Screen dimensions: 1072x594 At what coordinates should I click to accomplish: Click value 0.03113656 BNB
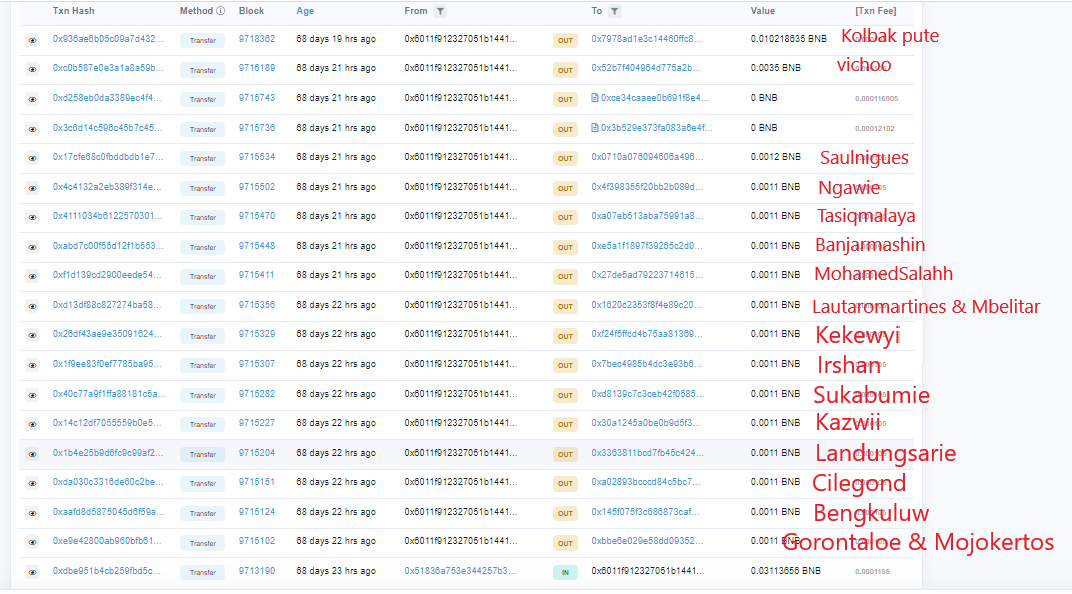click(786, 571)
